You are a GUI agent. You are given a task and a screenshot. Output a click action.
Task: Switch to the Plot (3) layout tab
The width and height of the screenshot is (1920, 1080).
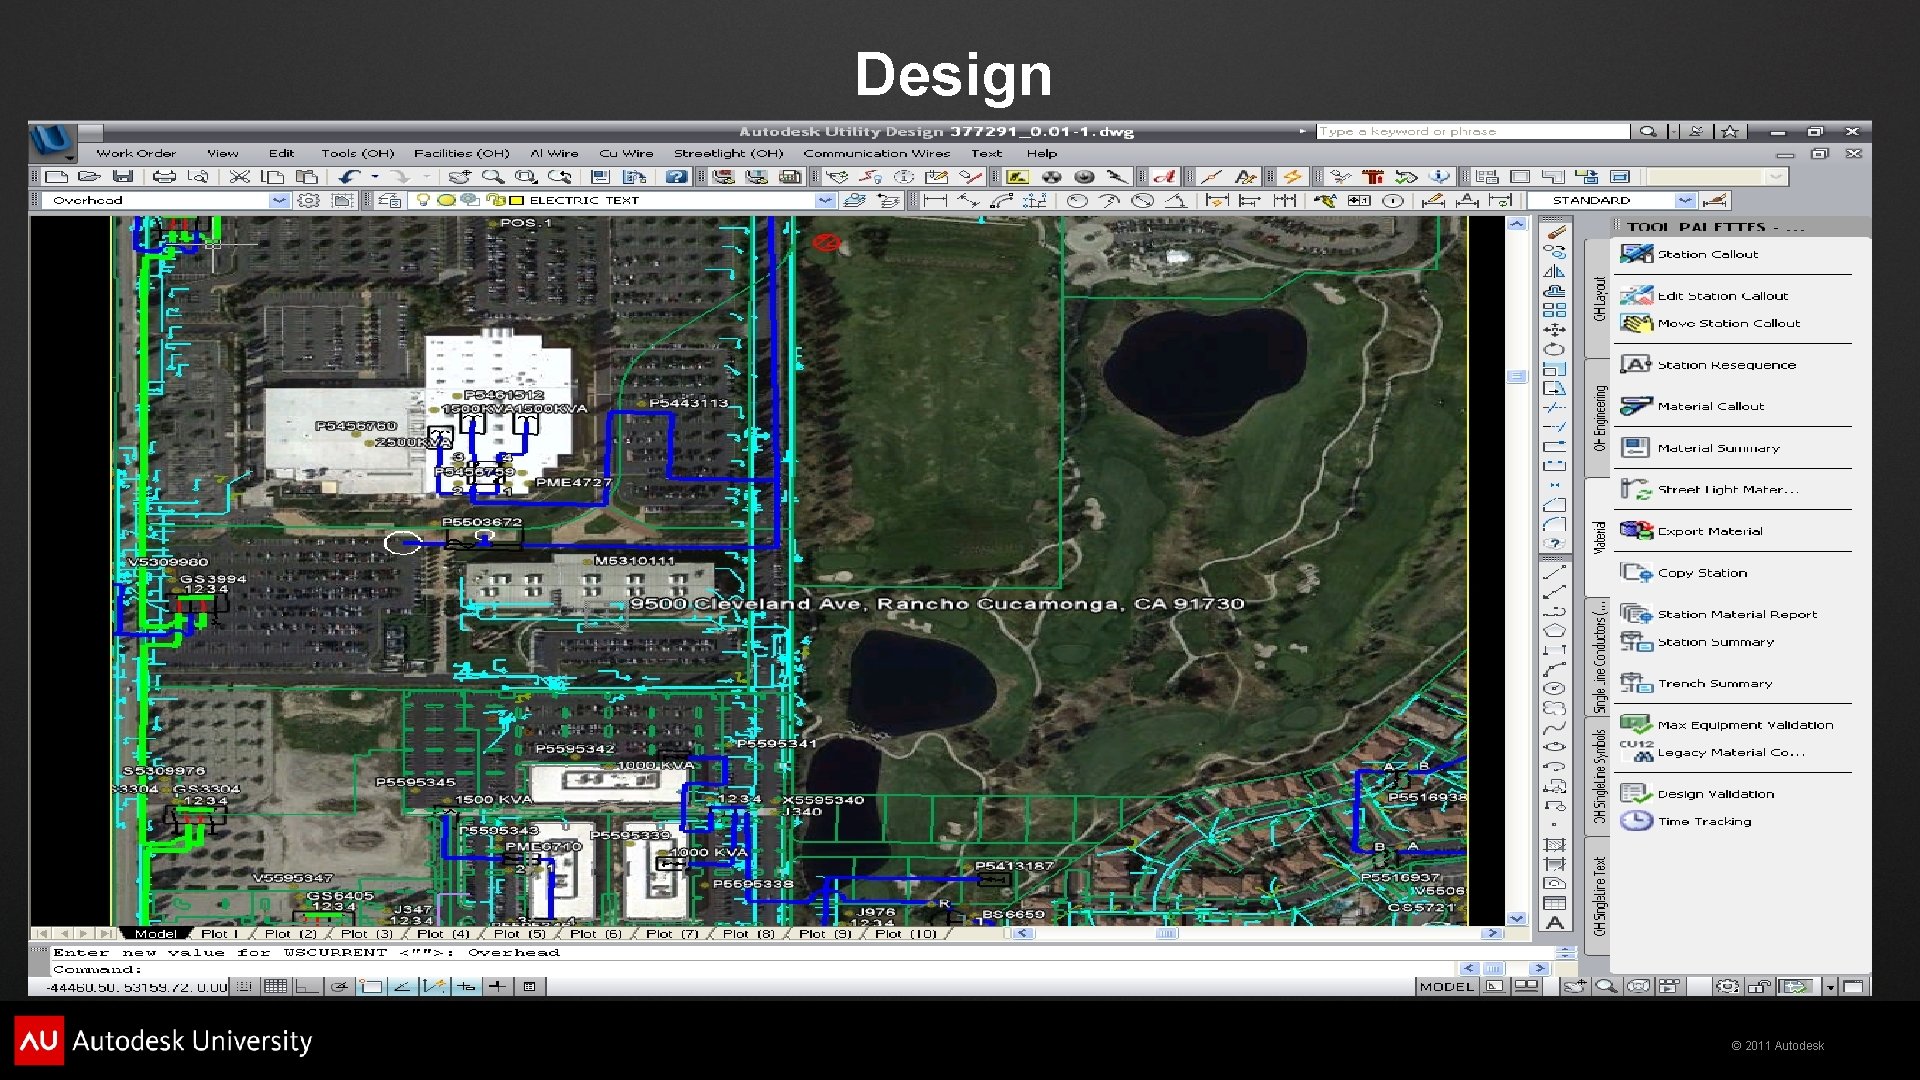(366, 934)
